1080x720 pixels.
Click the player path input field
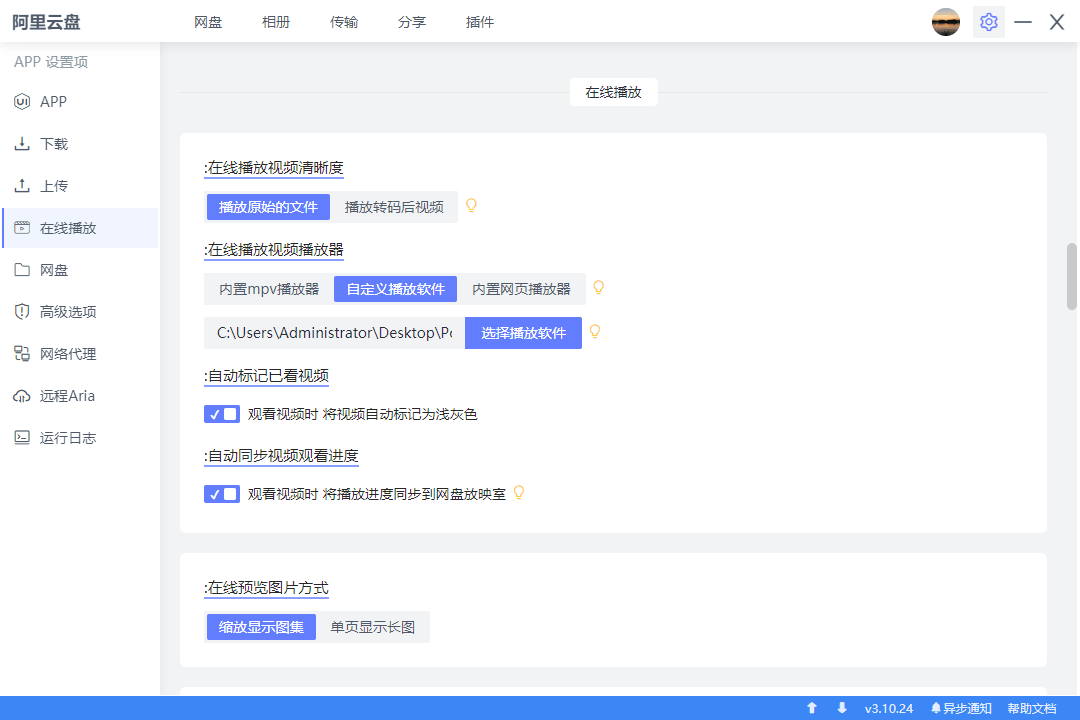[x=333, y=332]
